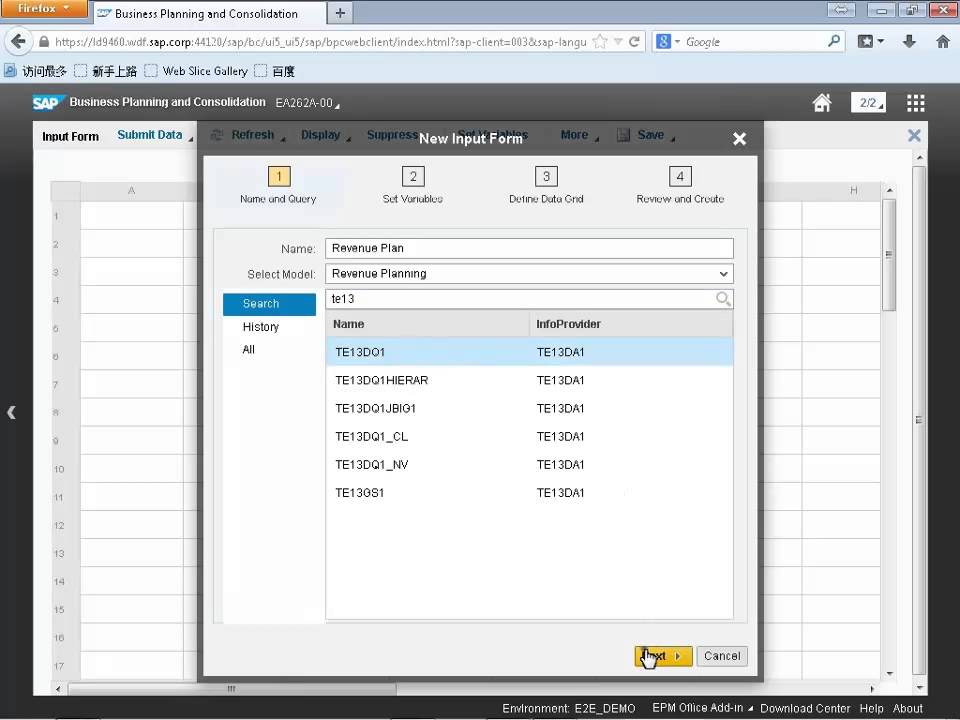
Task: Close the New Input Form dialog
Action: pos(740,138)
